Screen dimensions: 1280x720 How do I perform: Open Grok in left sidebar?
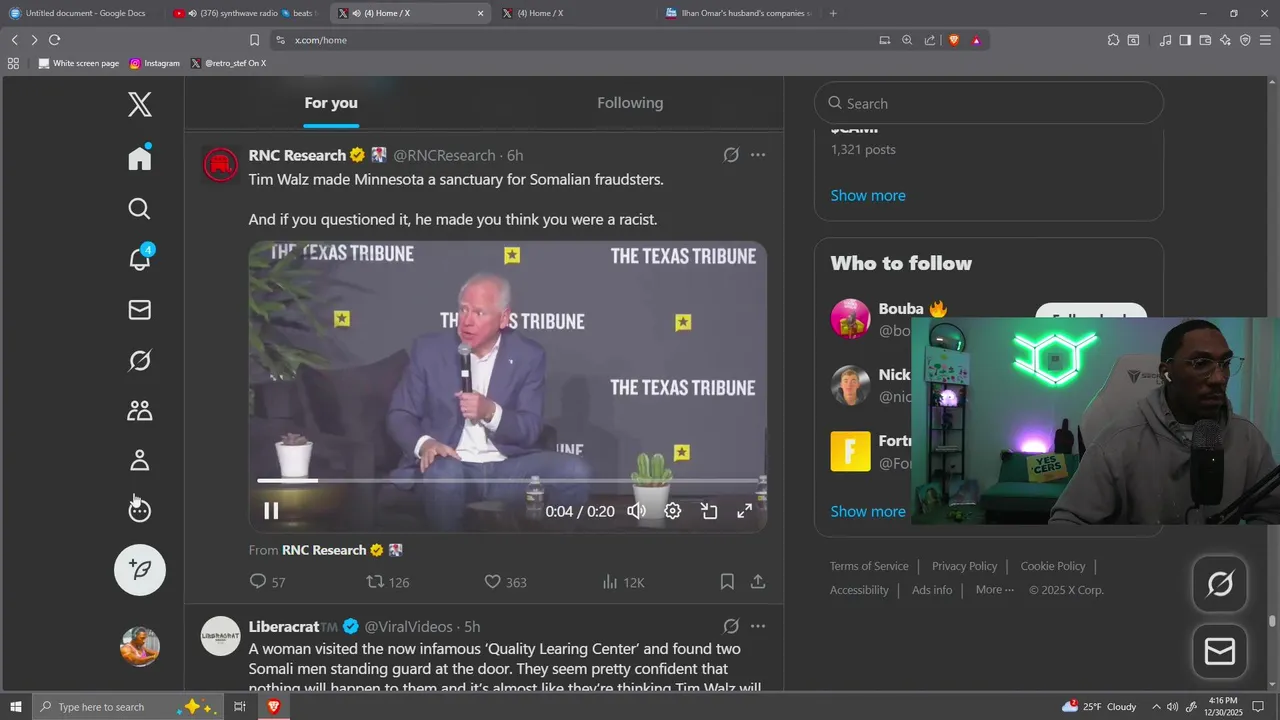click(x=140, y=360)
